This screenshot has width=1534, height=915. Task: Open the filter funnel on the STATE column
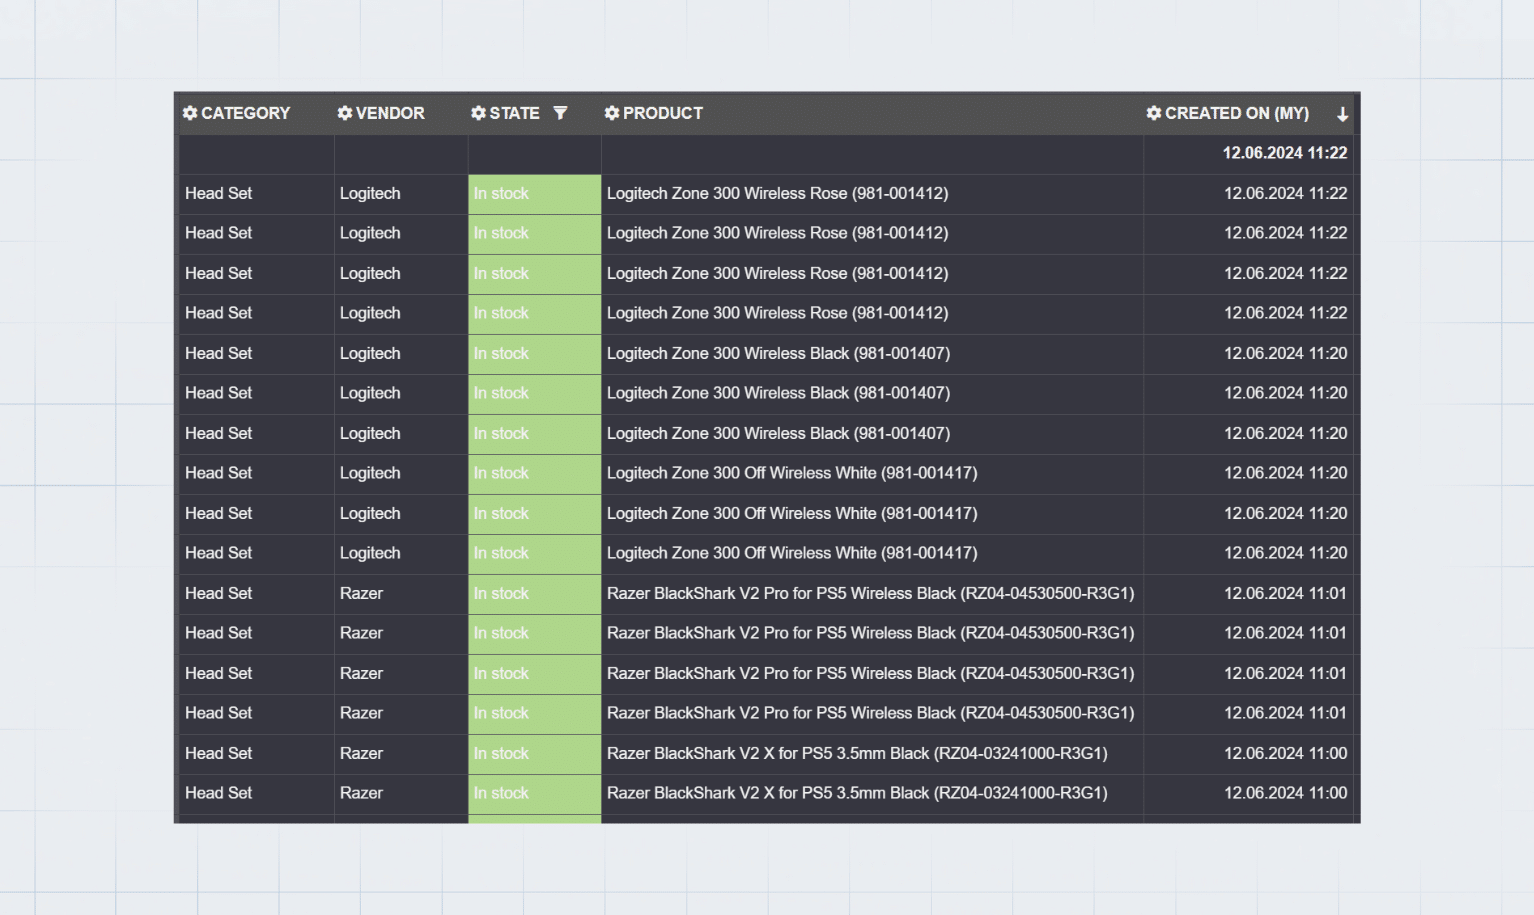coord(561,113)
